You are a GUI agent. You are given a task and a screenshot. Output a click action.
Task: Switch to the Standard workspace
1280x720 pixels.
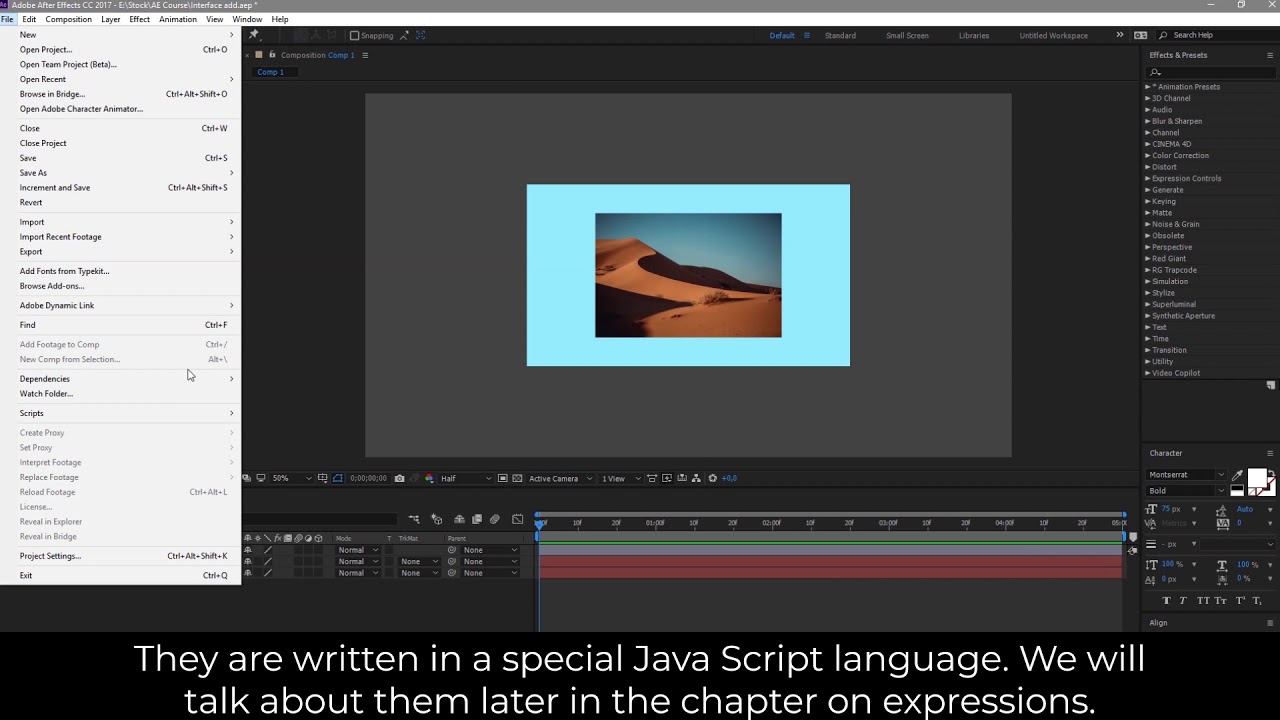coord(840,35)
